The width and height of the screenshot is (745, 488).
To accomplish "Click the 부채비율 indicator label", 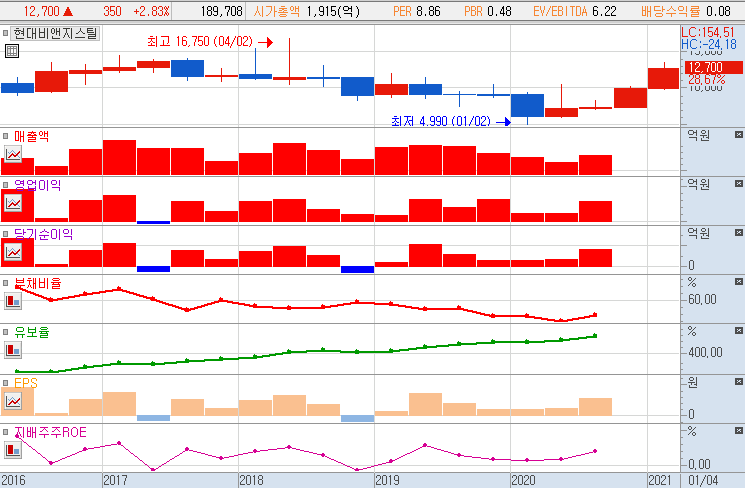I will pyautogui.click(x=38, y=283).
